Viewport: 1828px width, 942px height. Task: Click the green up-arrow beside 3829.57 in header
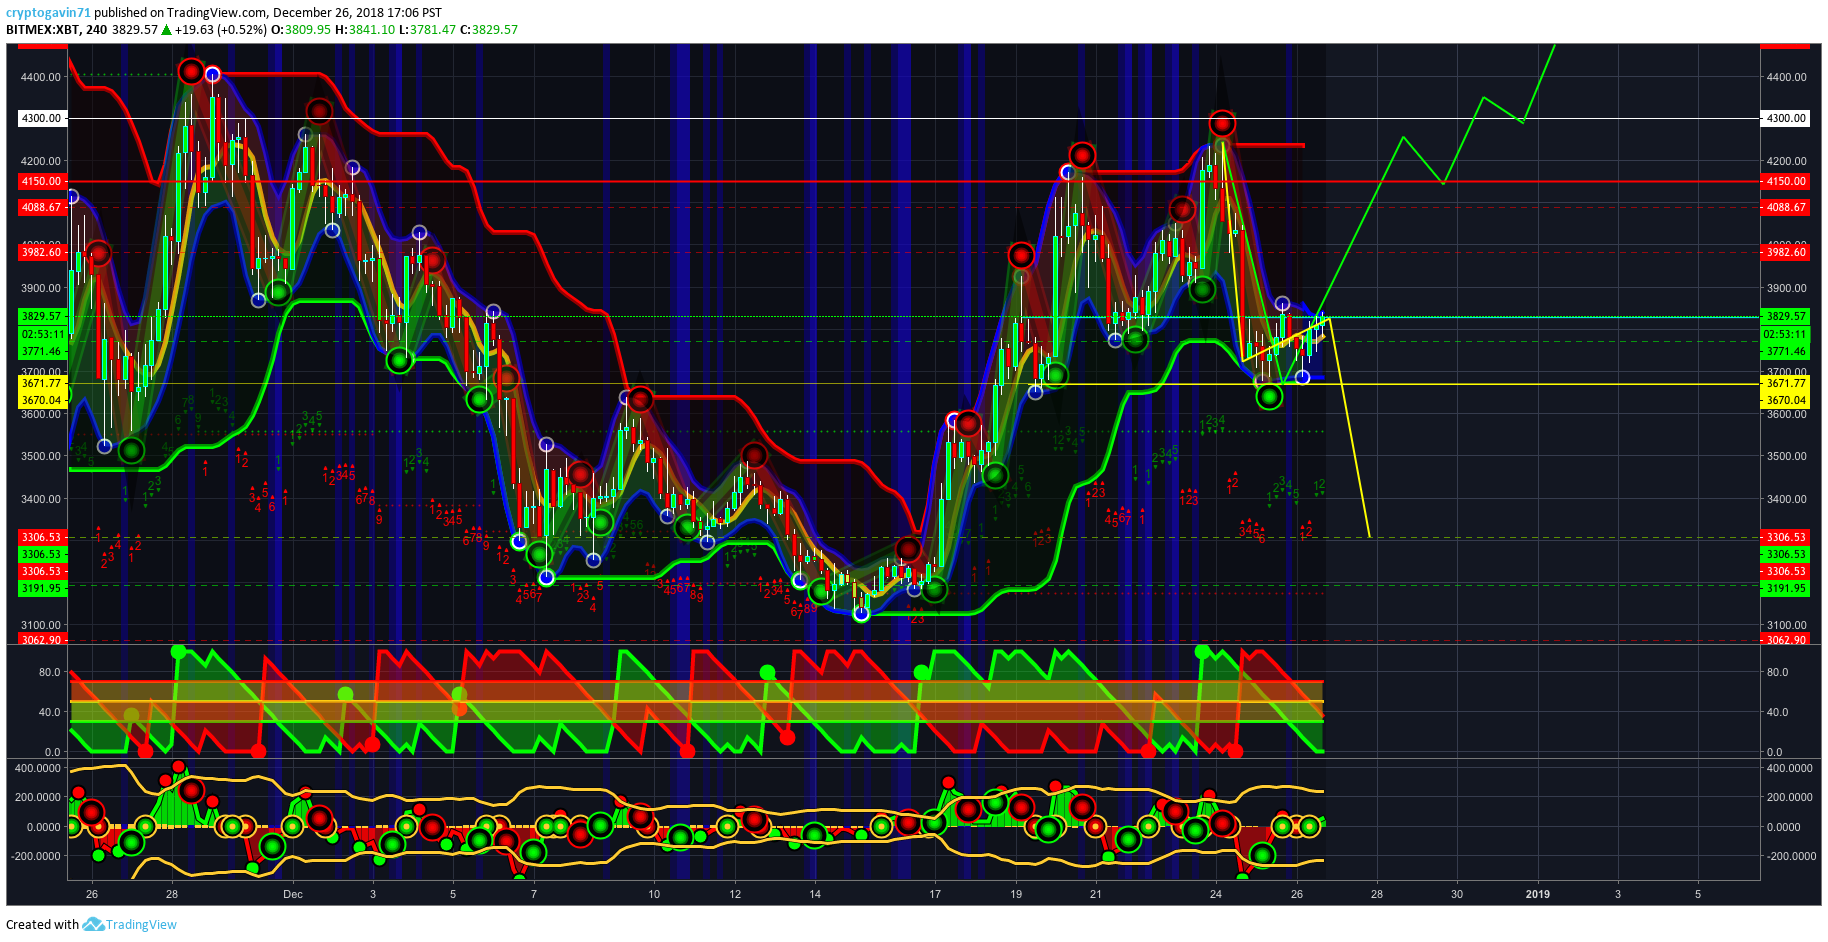[166, 30]
